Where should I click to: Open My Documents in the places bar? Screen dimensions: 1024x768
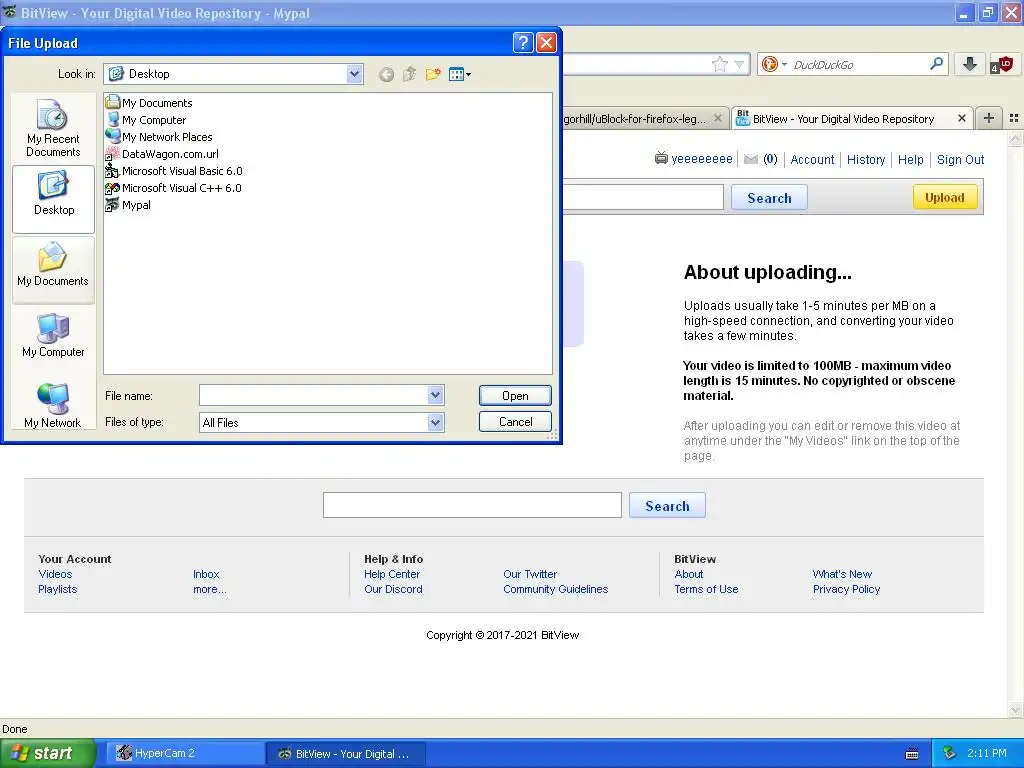[x=53, y=269]
